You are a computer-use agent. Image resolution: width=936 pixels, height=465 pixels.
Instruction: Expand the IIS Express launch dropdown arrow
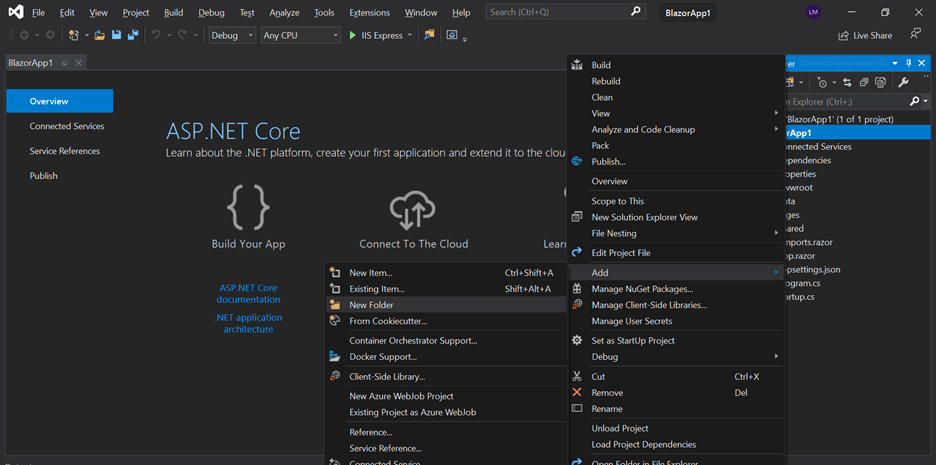click(410, 35)
